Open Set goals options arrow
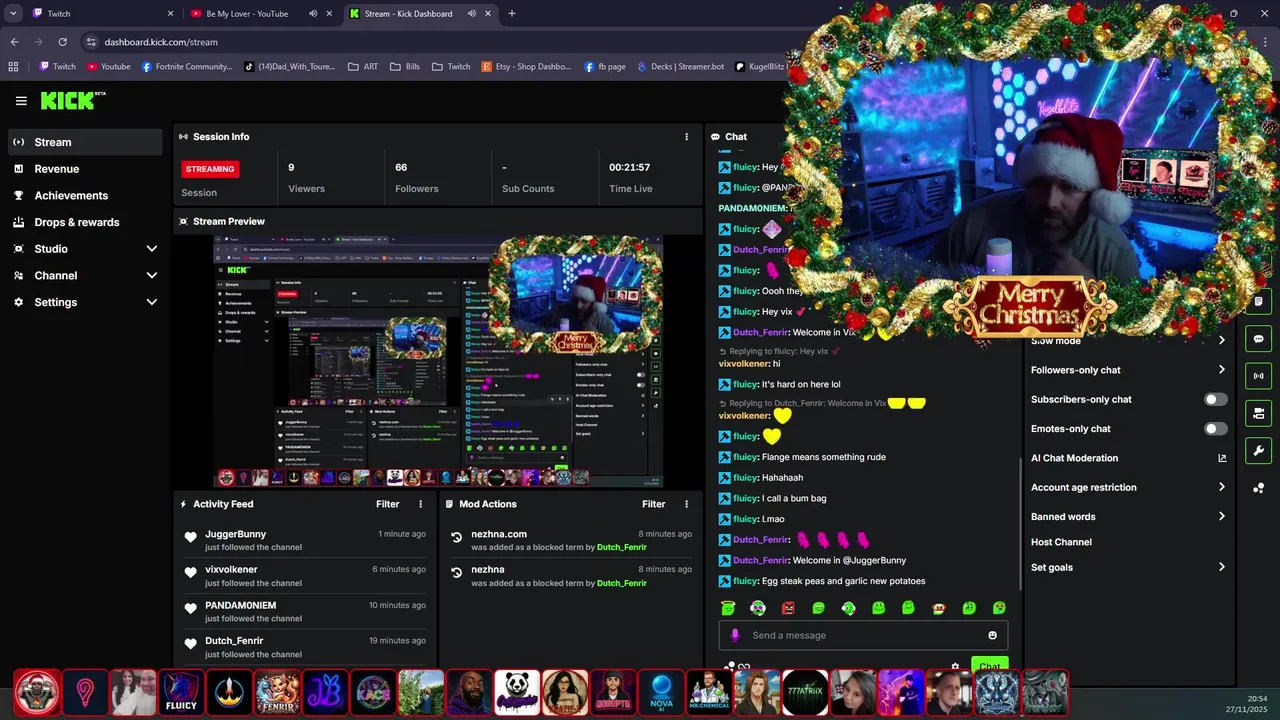 point(1221,567)
